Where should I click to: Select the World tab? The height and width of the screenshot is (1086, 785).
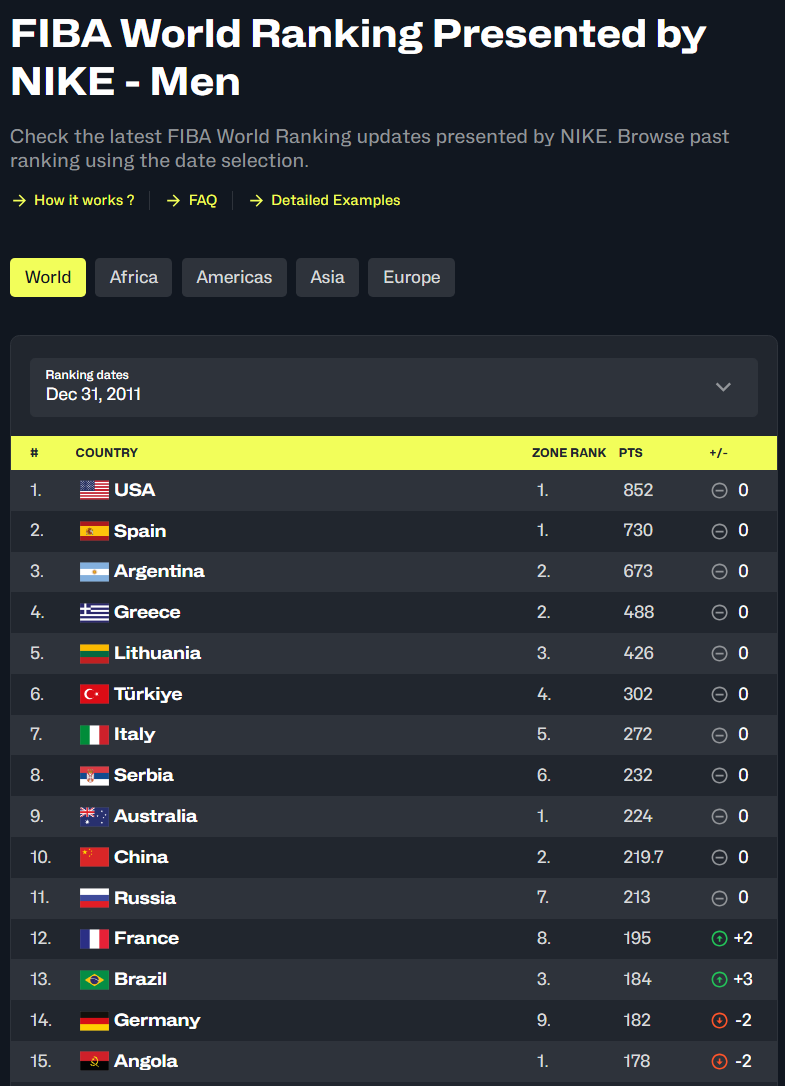(48, 277)
